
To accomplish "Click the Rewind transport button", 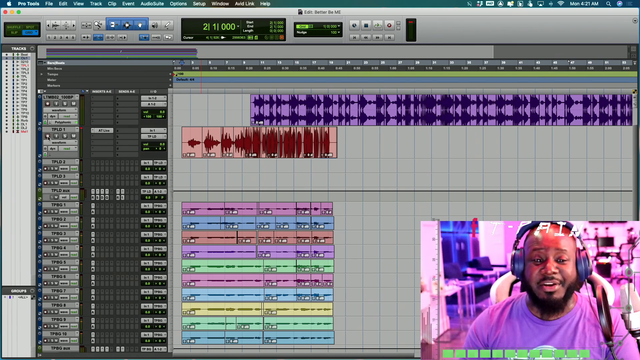I will pos(366,37).
